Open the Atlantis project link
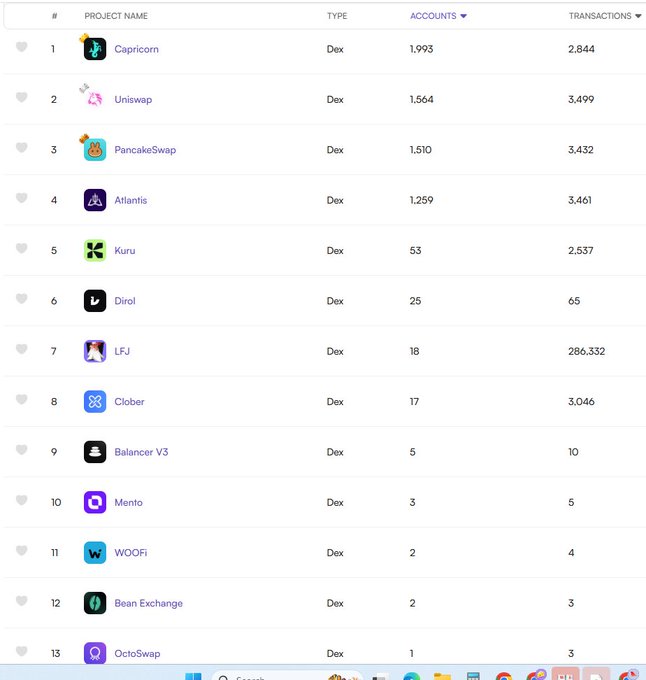 click(131, 200)
